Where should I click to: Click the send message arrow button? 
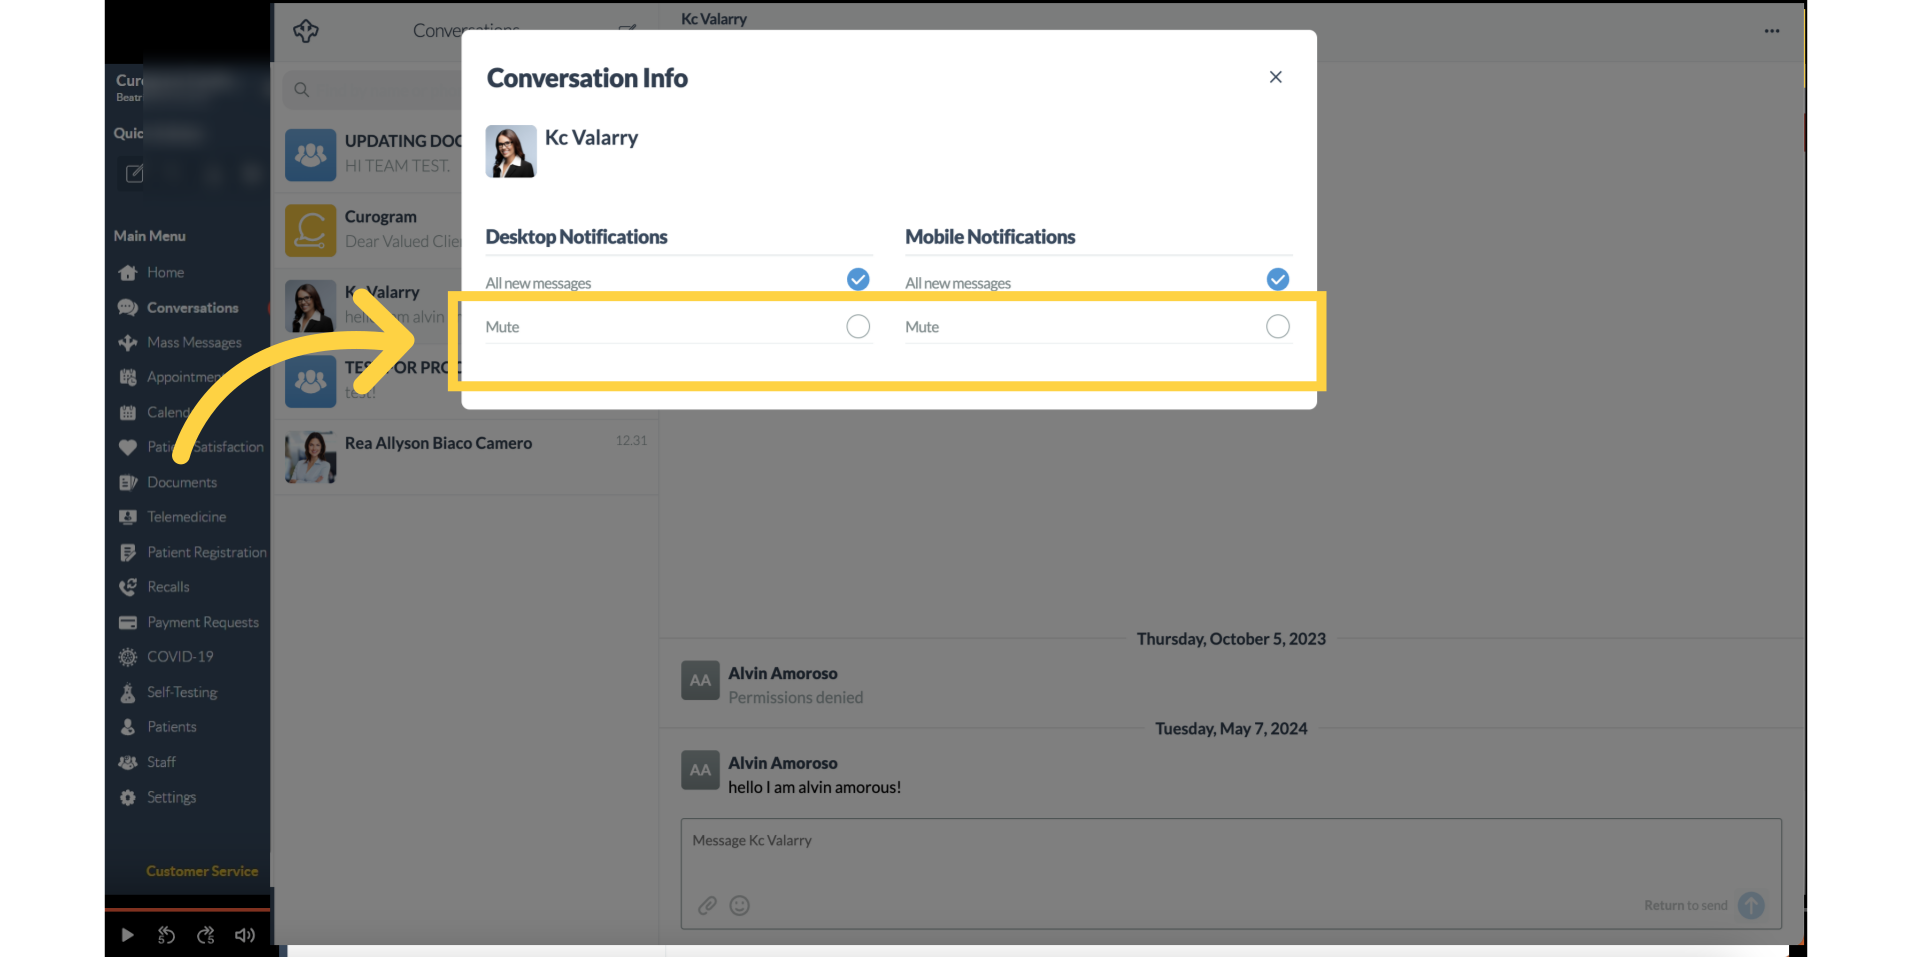point(1751,905)
